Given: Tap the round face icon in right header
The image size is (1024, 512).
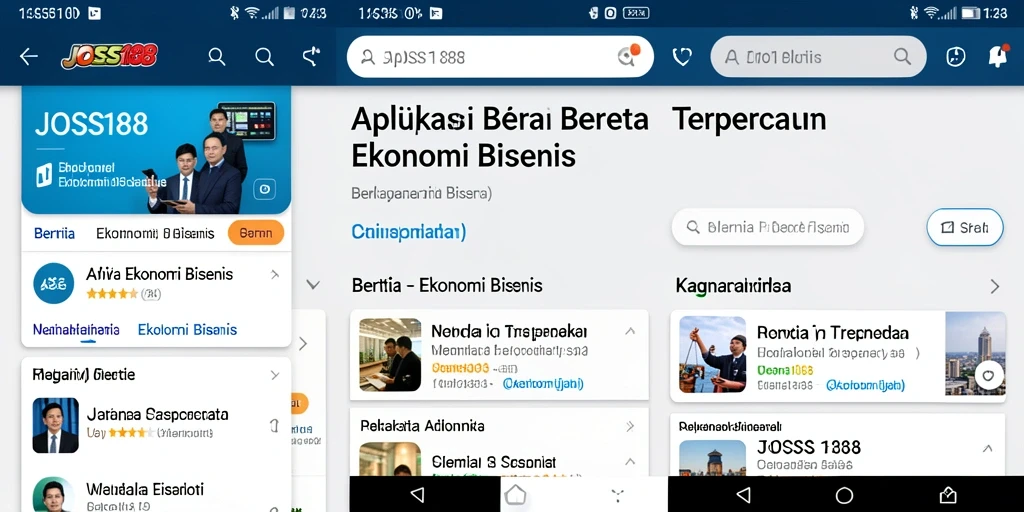Looking at the screenshot, I should pyautogui.click(x=955, y=57).
